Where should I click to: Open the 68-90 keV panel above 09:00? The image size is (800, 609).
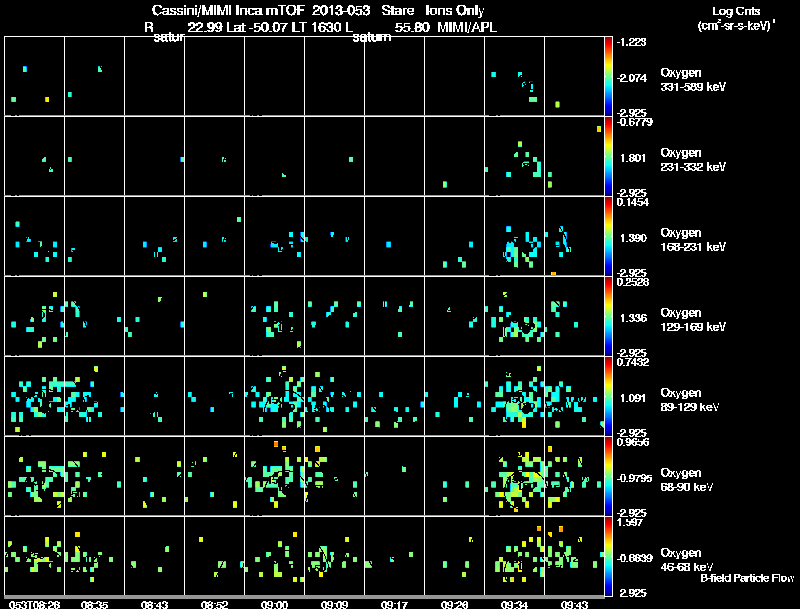pyautogui.click(x=274, y=476)
